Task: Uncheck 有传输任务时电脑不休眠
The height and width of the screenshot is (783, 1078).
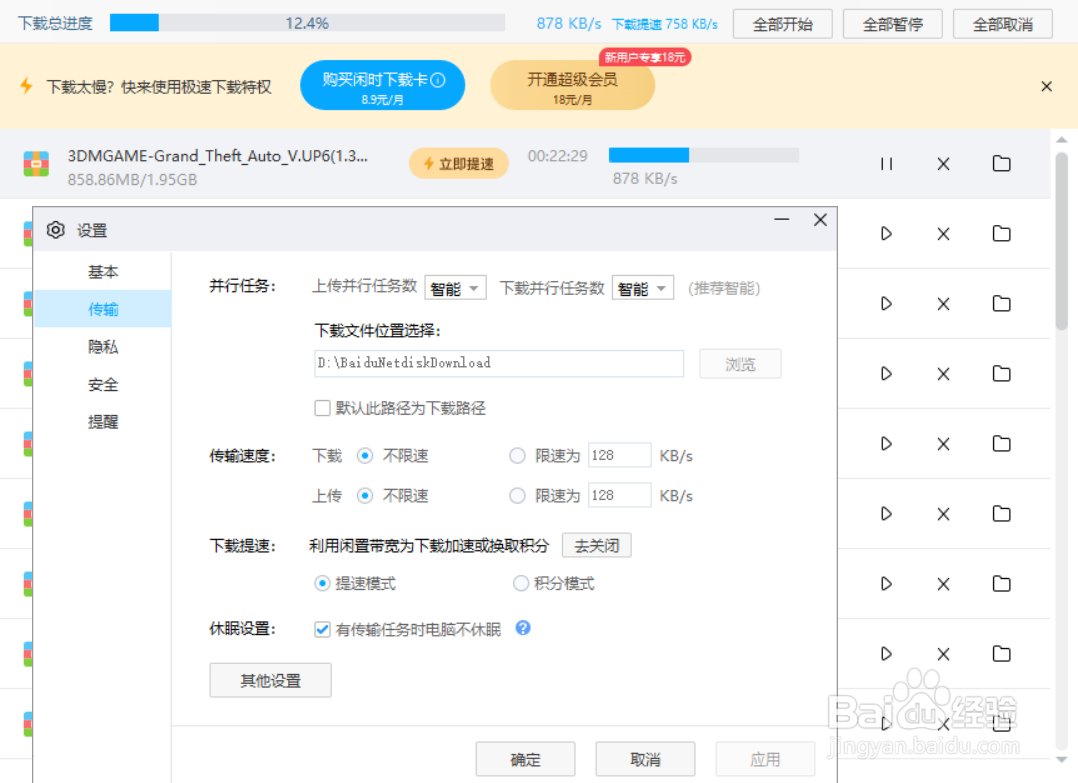Action: (x=322, y=629)
